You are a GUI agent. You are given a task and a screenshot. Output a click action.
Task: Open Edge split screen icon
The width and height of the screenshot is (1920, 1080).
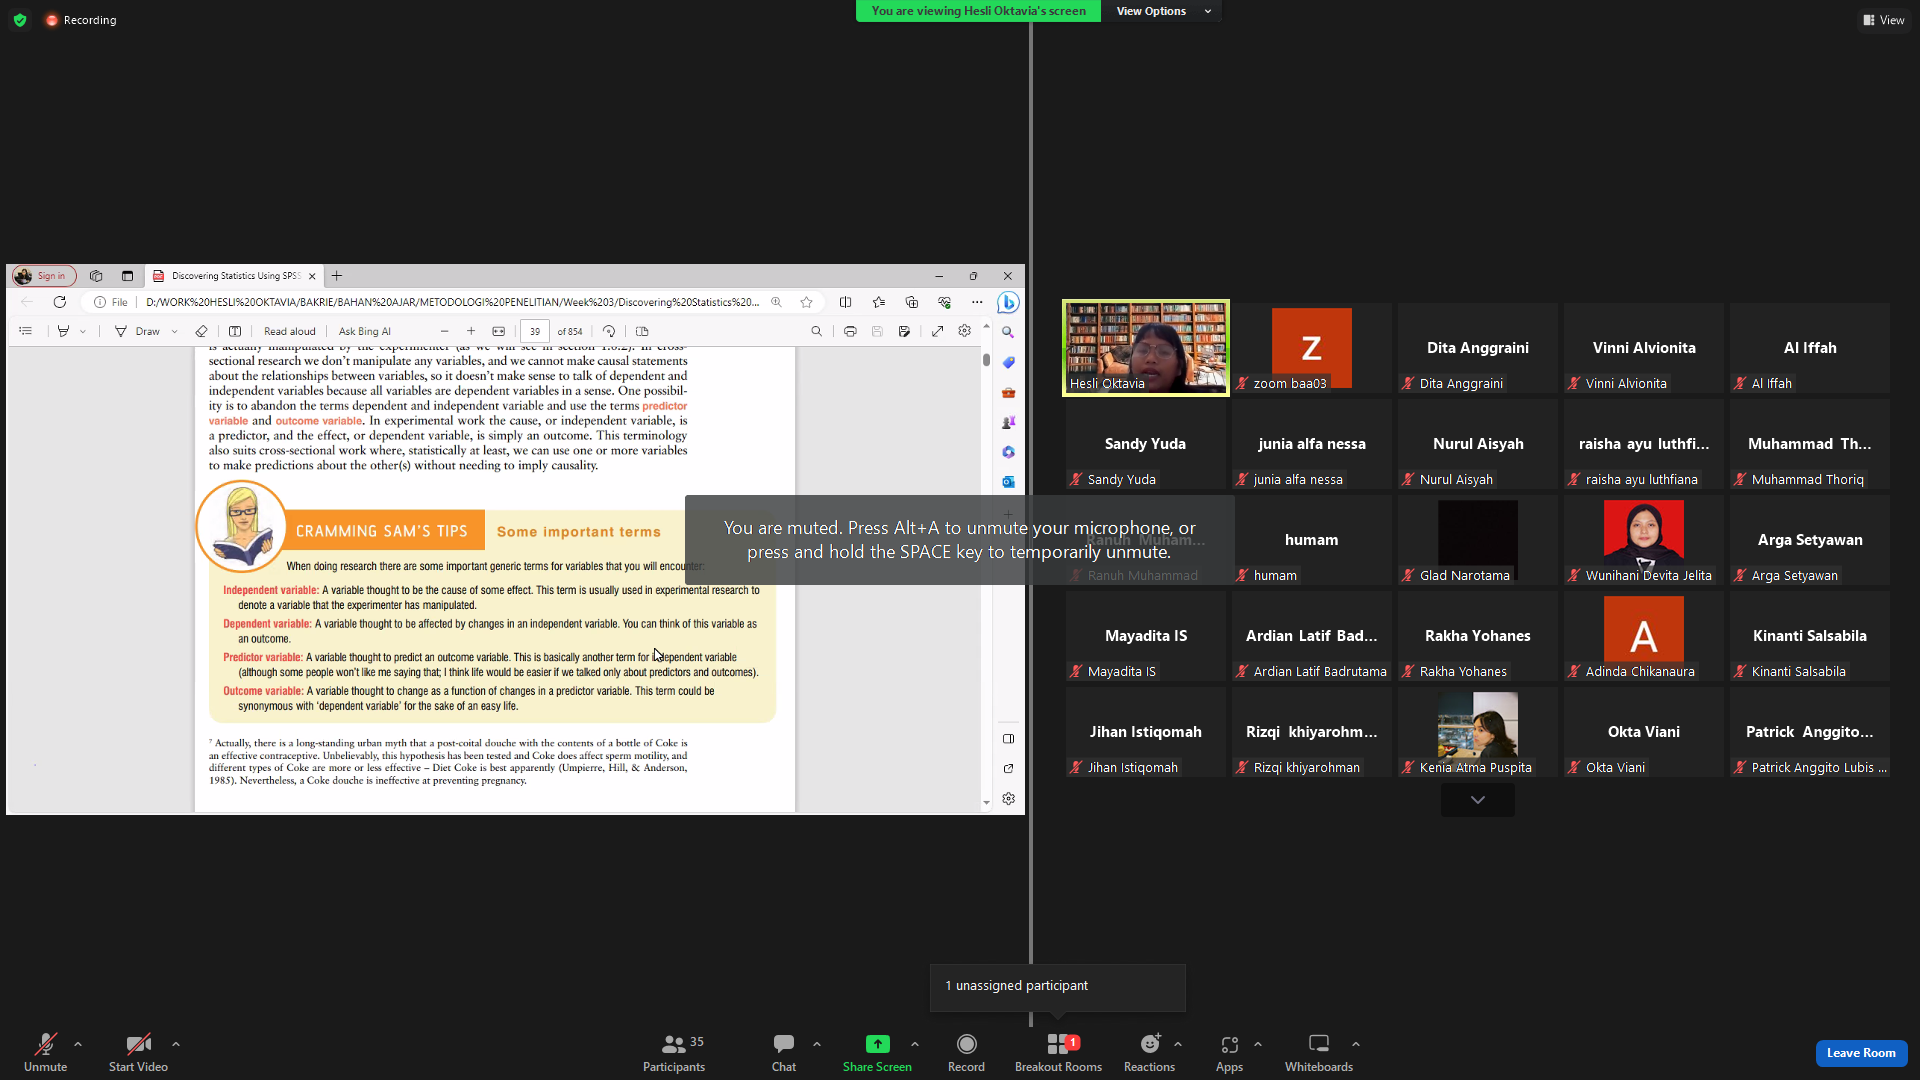point(846,302)
